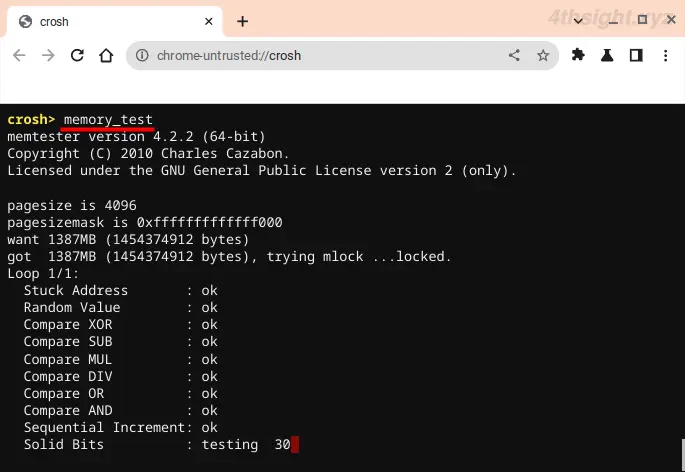Click the memory_test command text

108,119
